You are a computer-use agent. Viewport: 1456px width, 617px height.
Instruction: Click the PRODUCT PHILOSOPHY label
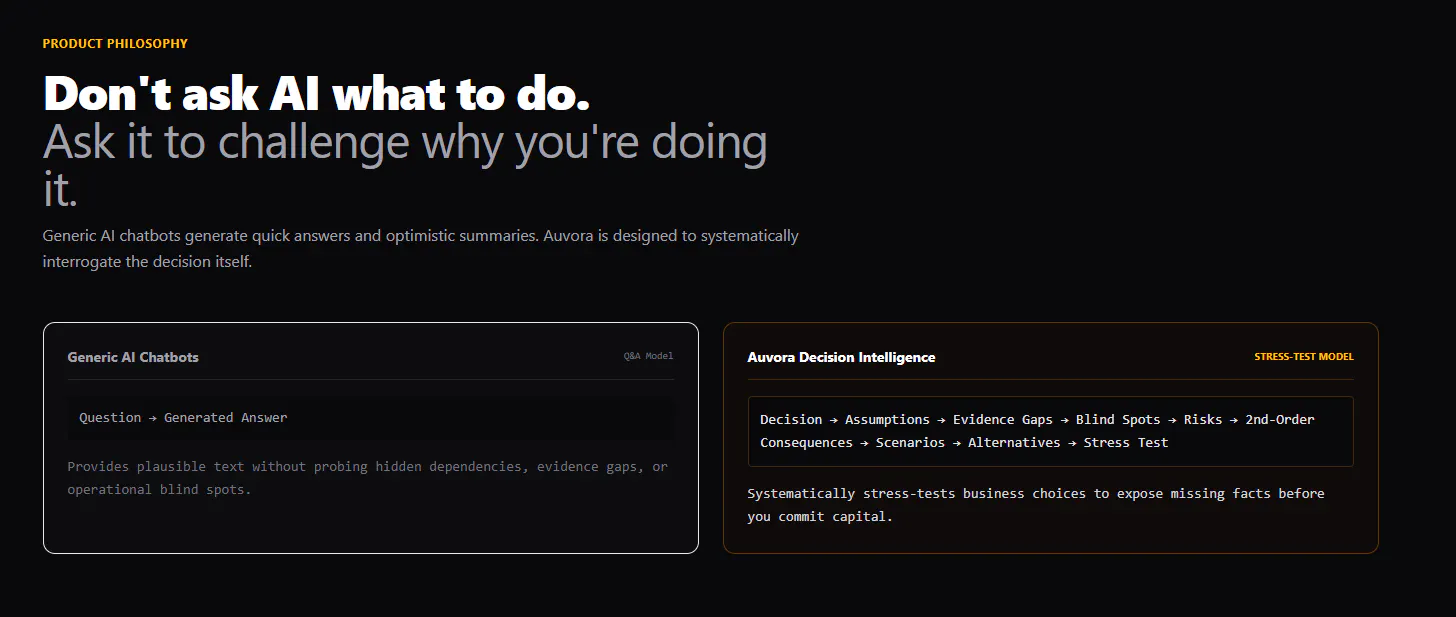coord(115,44)
